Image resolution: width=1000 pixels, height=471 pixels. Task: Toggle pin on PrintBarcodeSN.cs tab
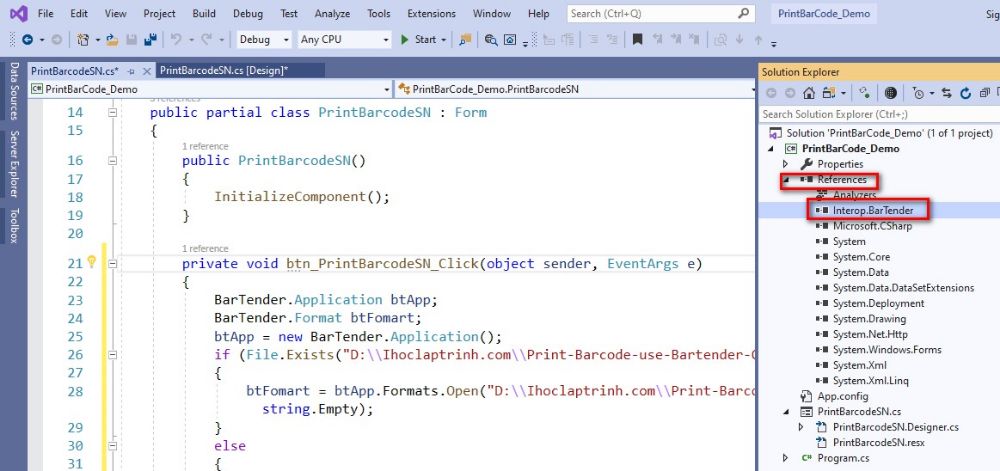click(131, 71)
